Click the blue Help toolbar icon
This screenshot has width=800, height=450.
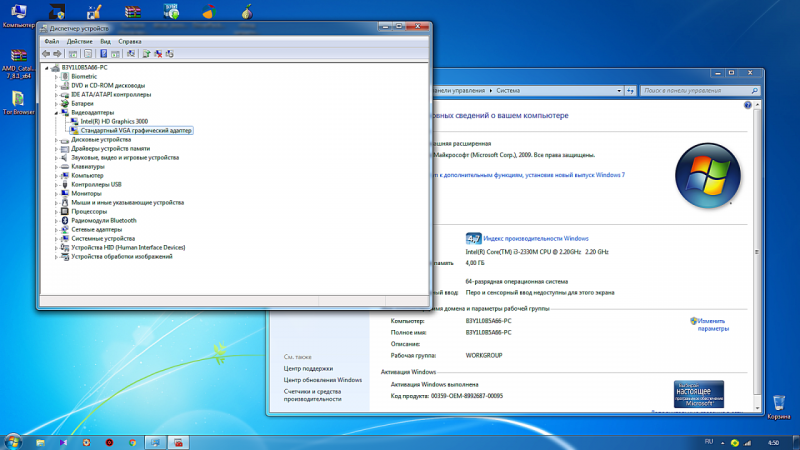click(x=104, y=54)
